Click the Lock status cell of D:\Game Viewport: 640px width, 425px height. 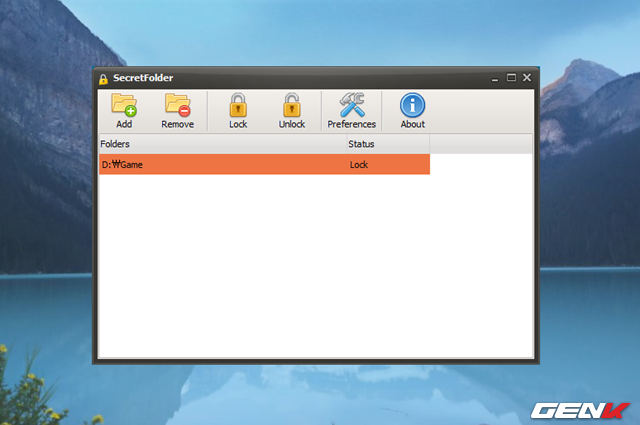(x=360, y=164)
